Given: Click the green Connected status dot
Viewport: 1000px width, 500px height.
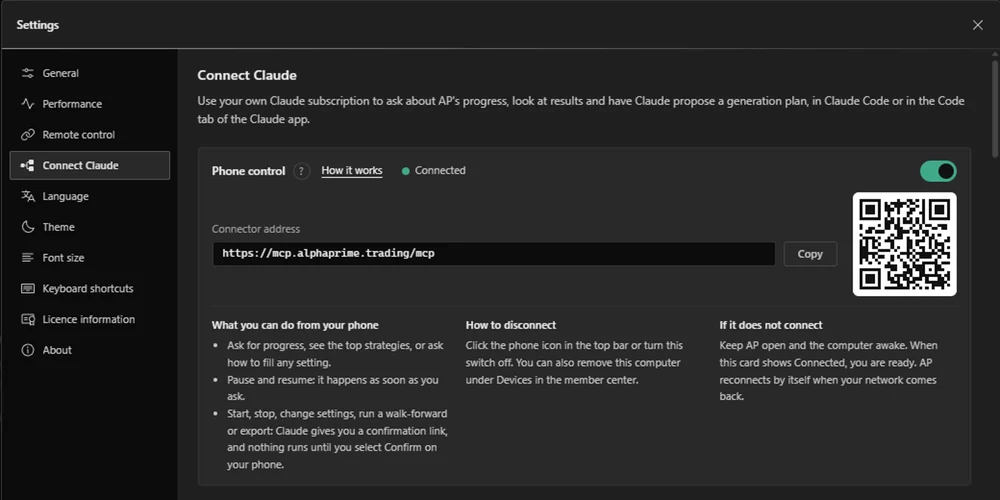Looking at the screenshot, I should (x=406, y=171).
